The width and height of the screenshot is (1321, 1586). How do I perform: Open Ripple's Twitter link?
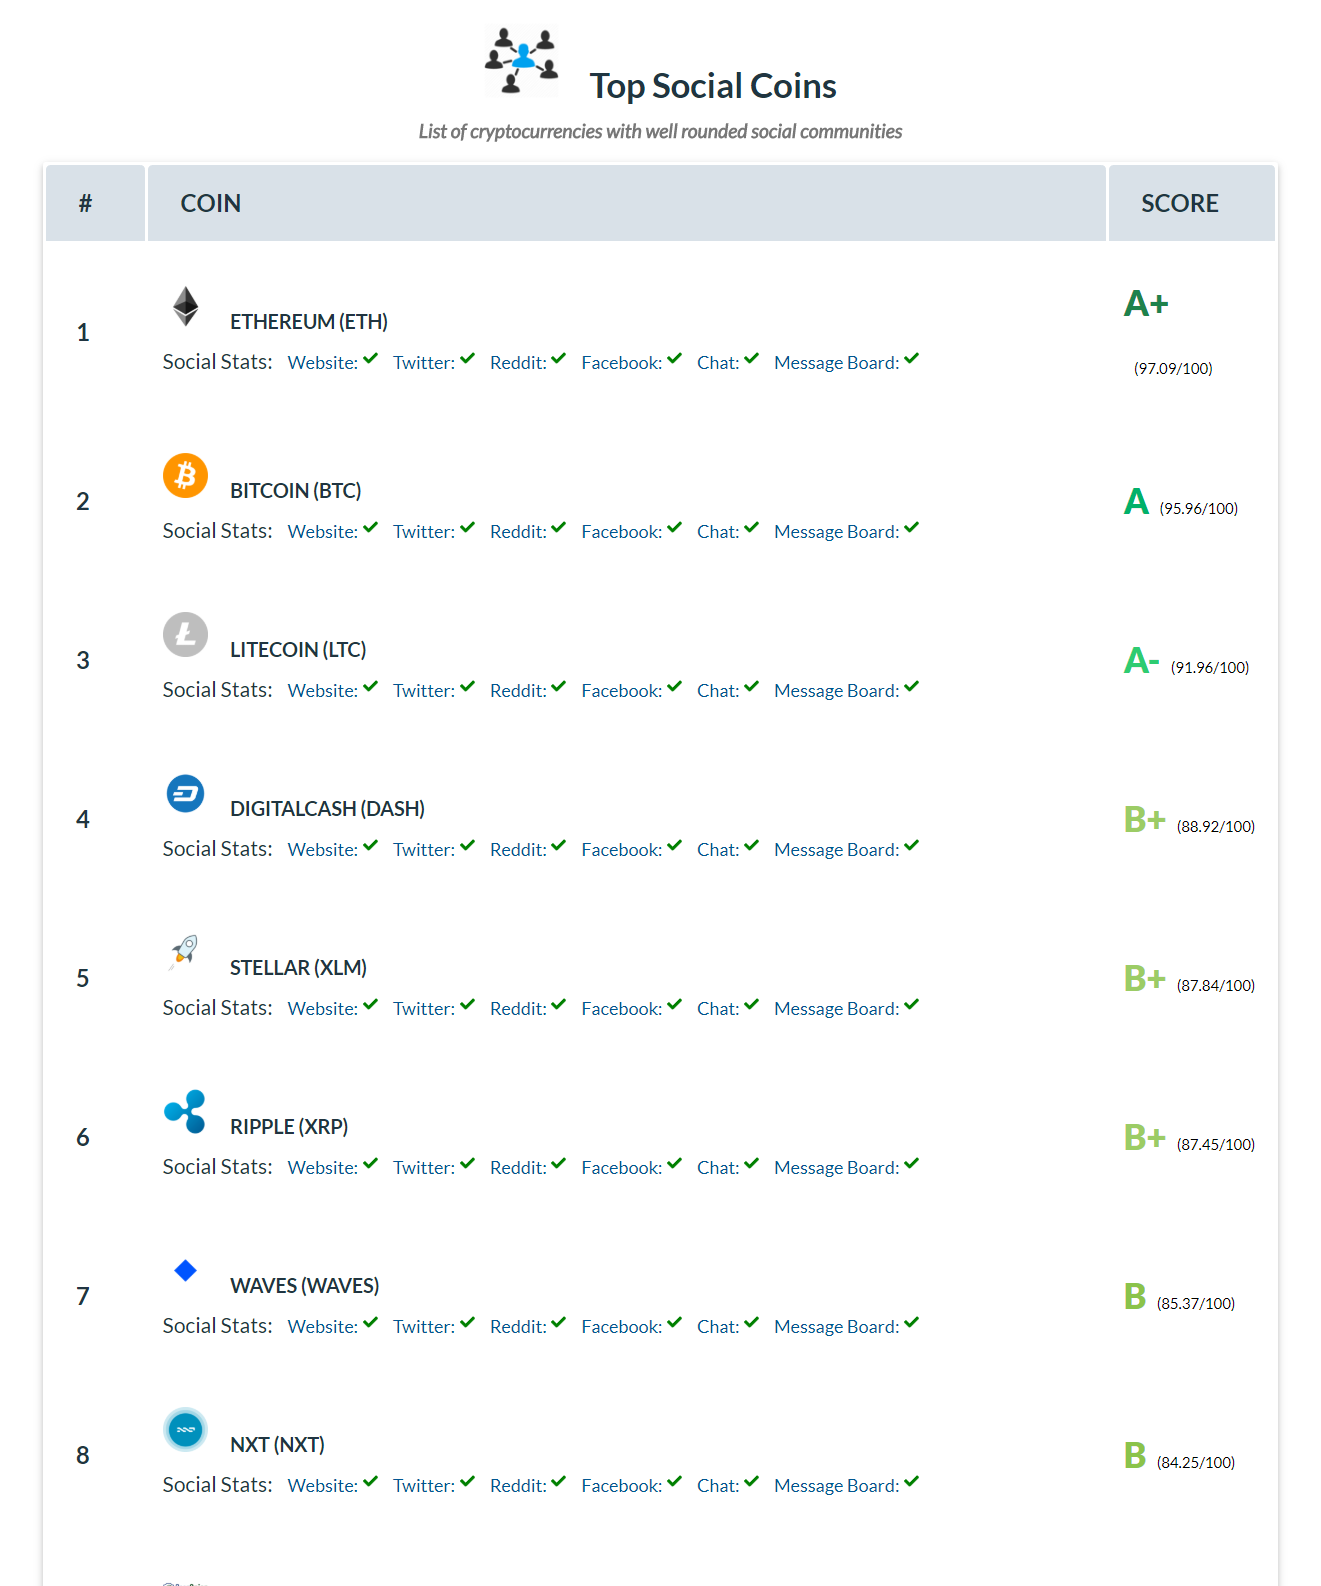424,1168
